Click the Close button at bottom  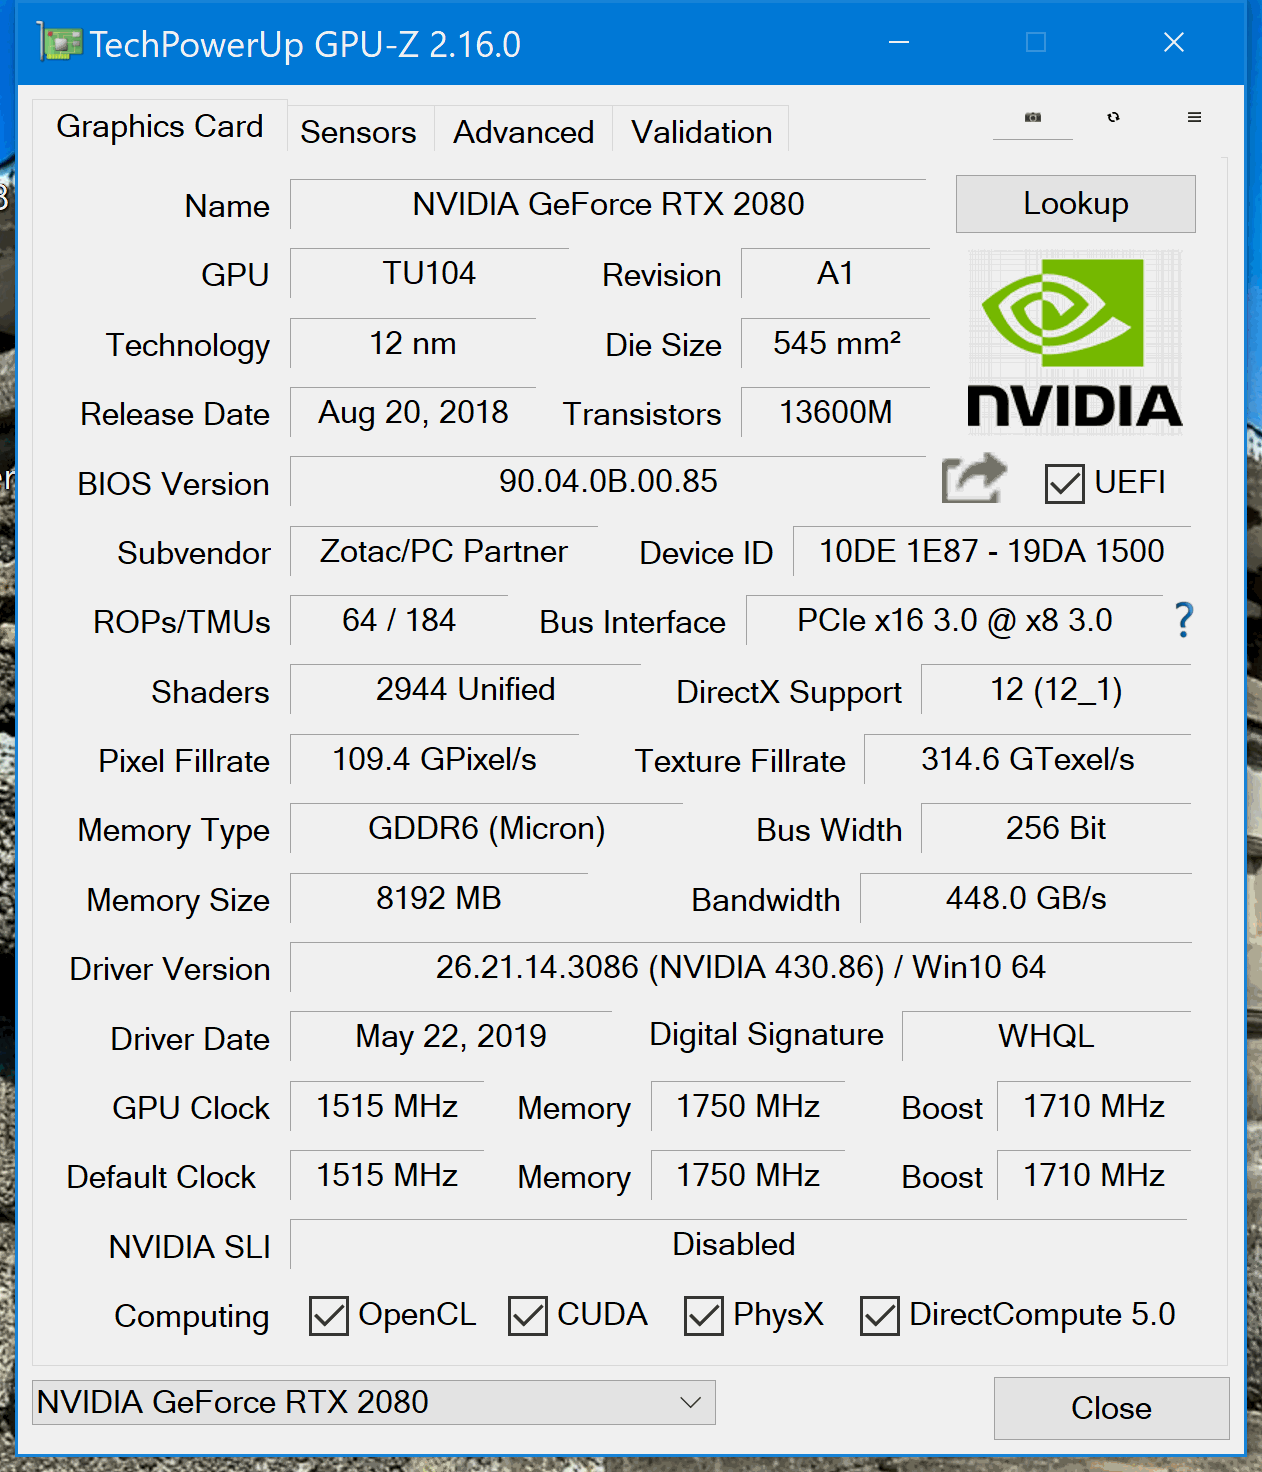[1111, 1408]
